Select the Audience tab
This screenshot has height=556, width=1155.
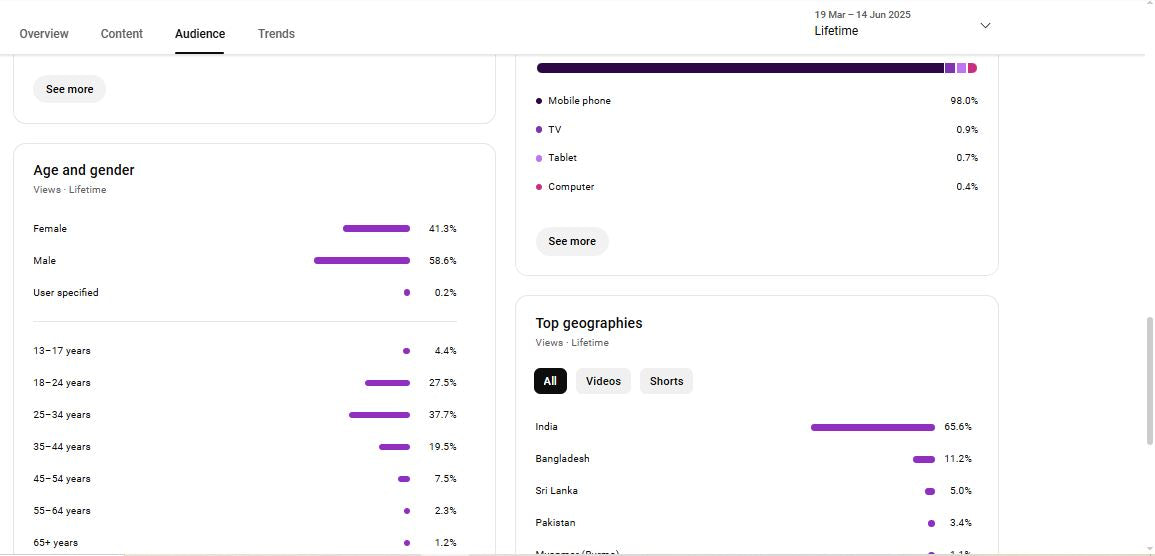pos(200,34)
